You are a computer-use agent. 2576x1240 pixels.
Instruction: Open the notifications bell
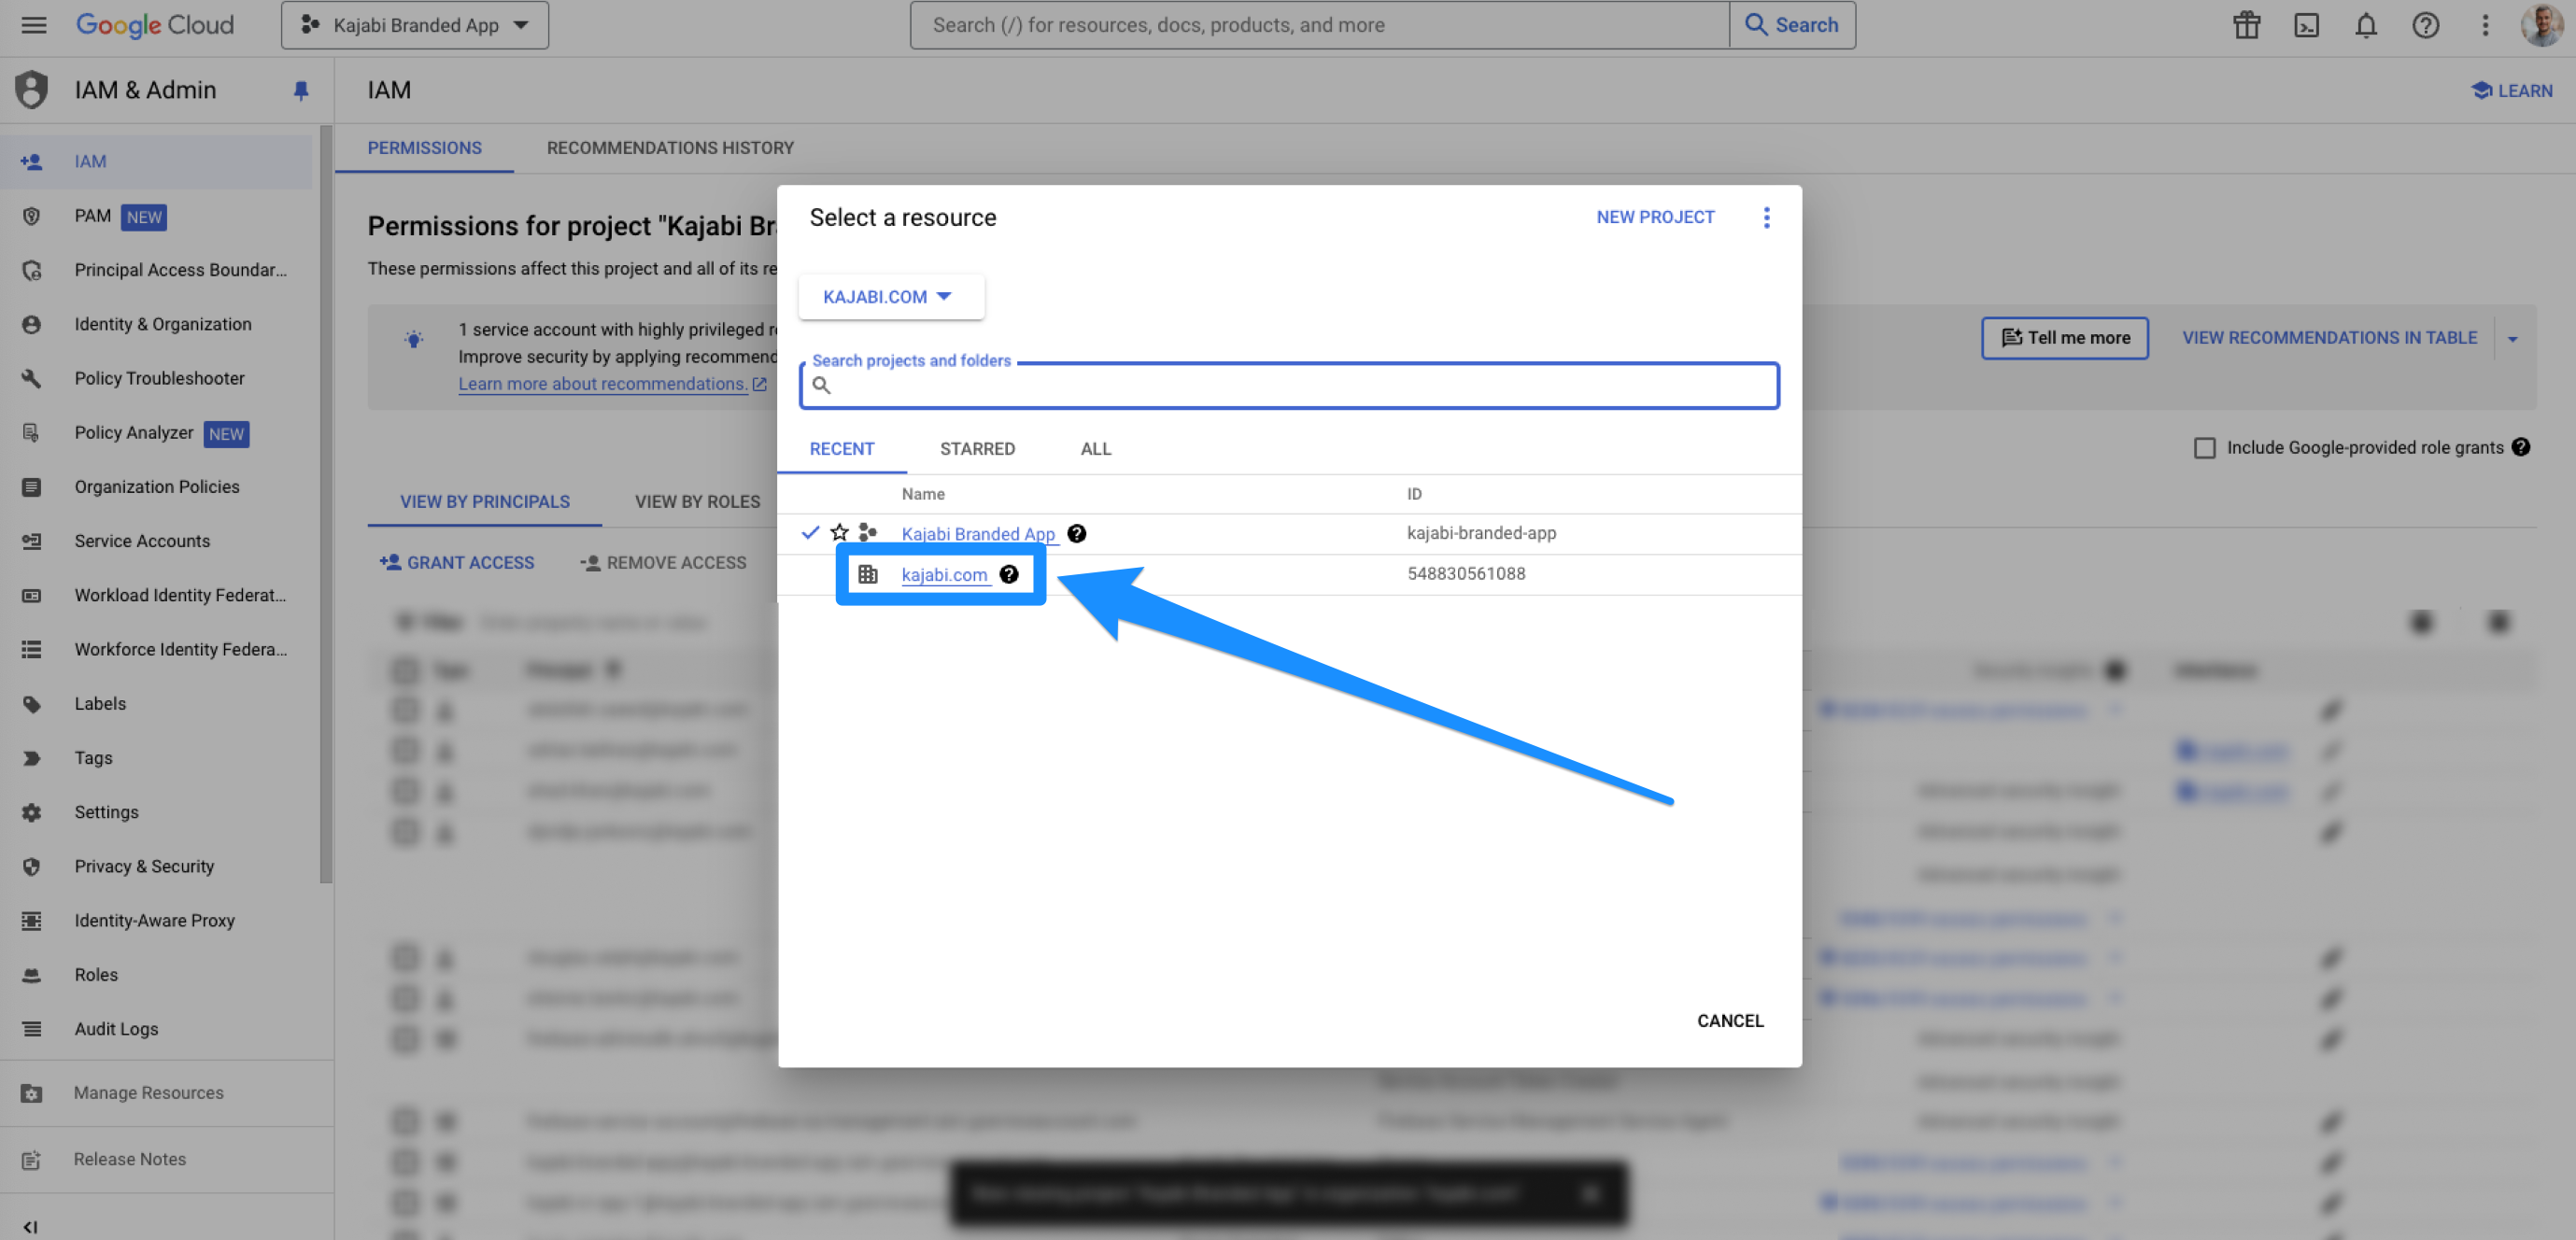point(2365,25)
